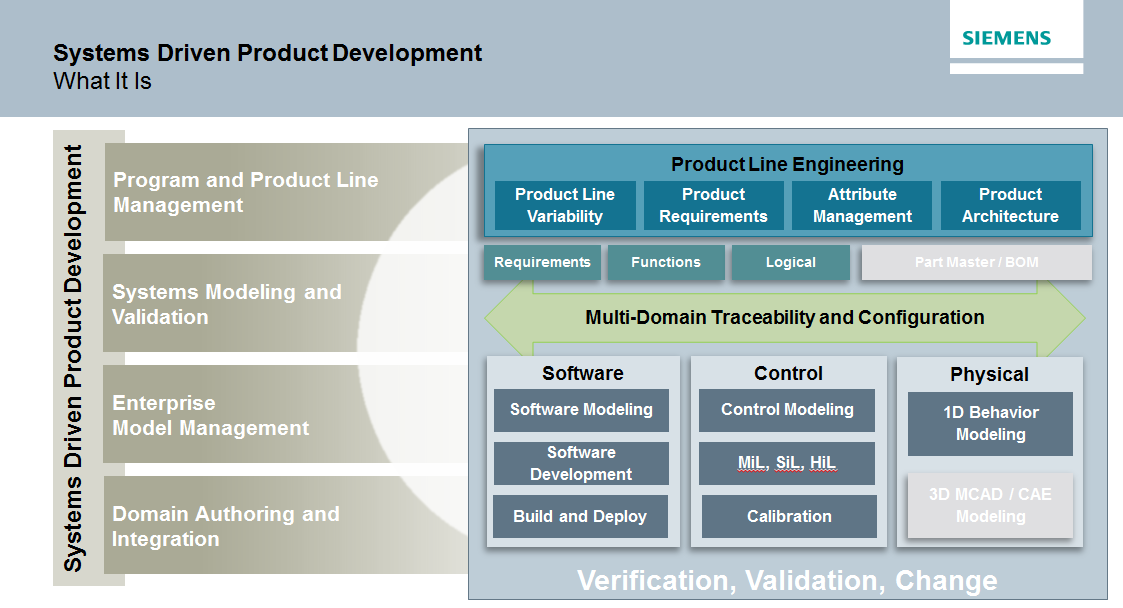Image resolution: width=1123 pixels, height=608 pixels.
Task: Click the Product Requirements box
Action: (713, 205)
